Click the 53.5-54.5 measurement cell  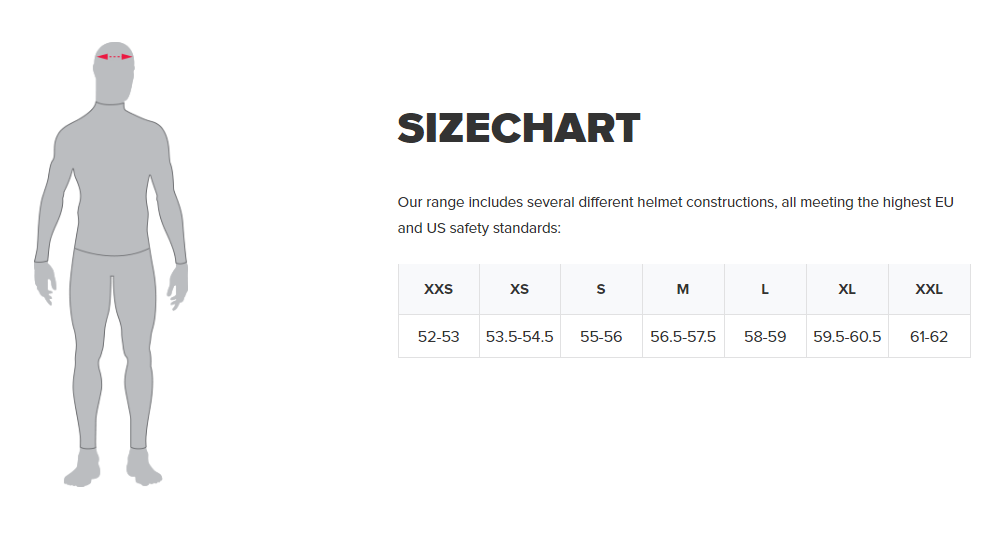520,337
